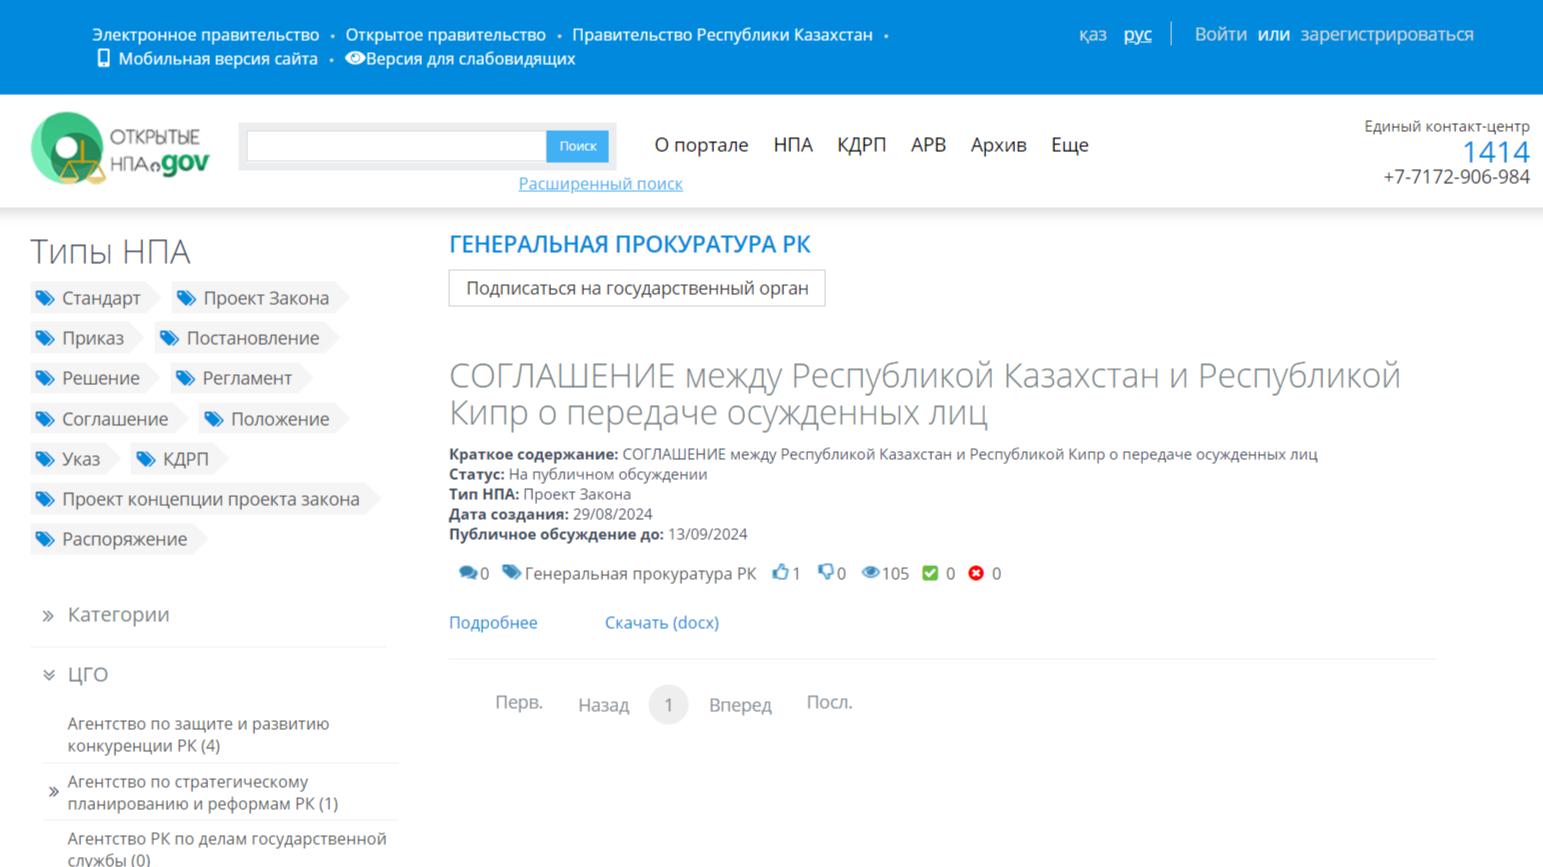The width and height of the screenshot is (1543, 867).
Task: Click the green checkmark vote icon
Action: (930, 573)
